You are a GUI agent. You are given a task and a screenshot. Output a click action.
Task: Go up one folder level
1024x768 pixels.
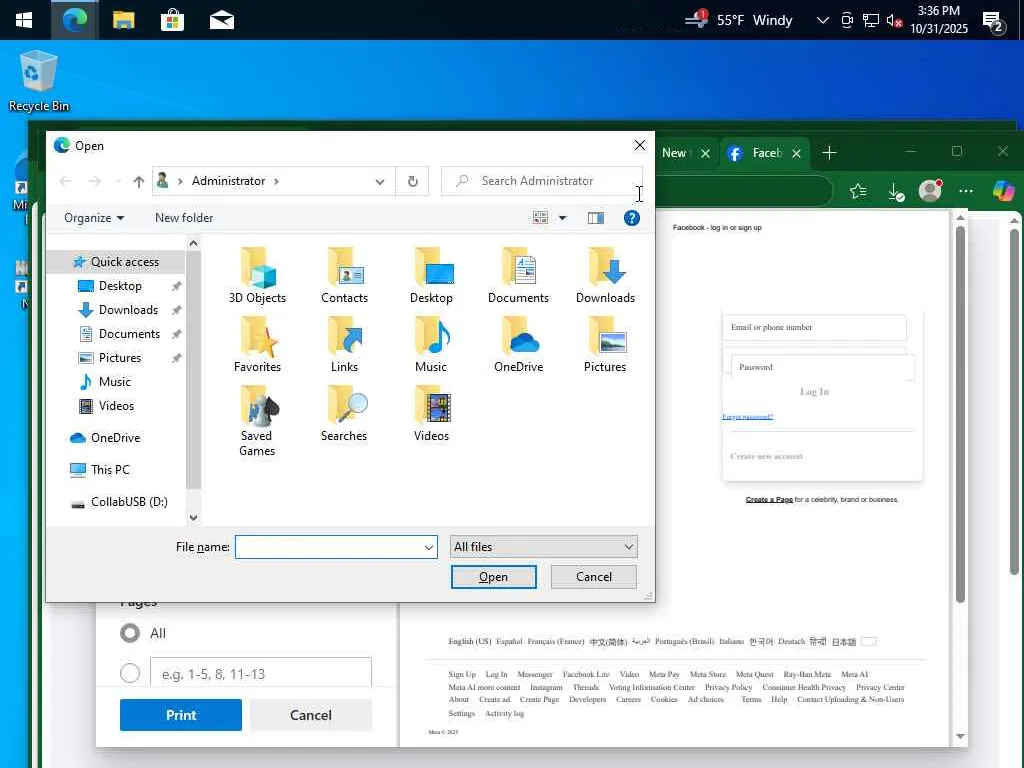138,182
